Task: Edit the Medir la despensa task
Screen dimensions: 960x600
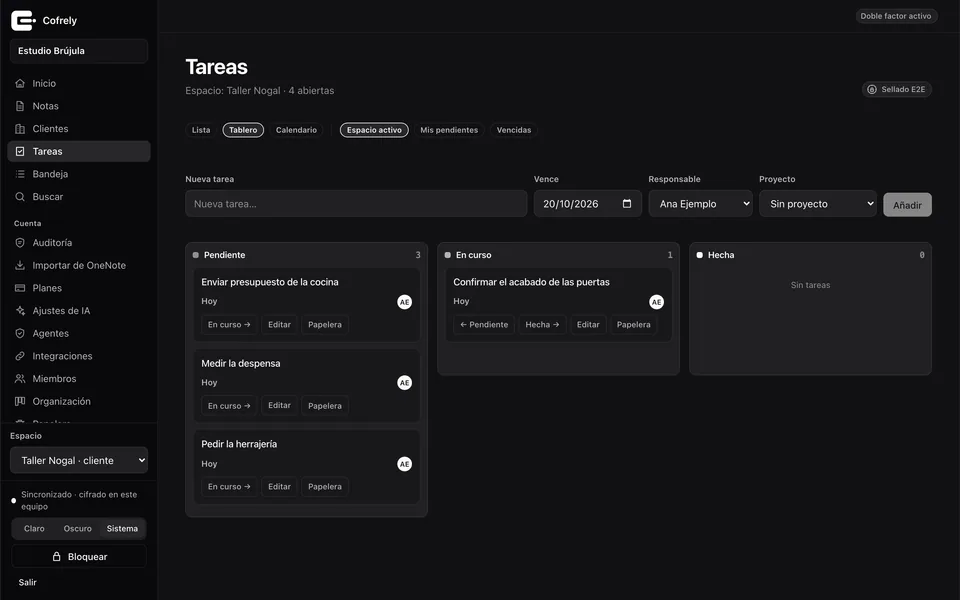Action: [279, 405]
